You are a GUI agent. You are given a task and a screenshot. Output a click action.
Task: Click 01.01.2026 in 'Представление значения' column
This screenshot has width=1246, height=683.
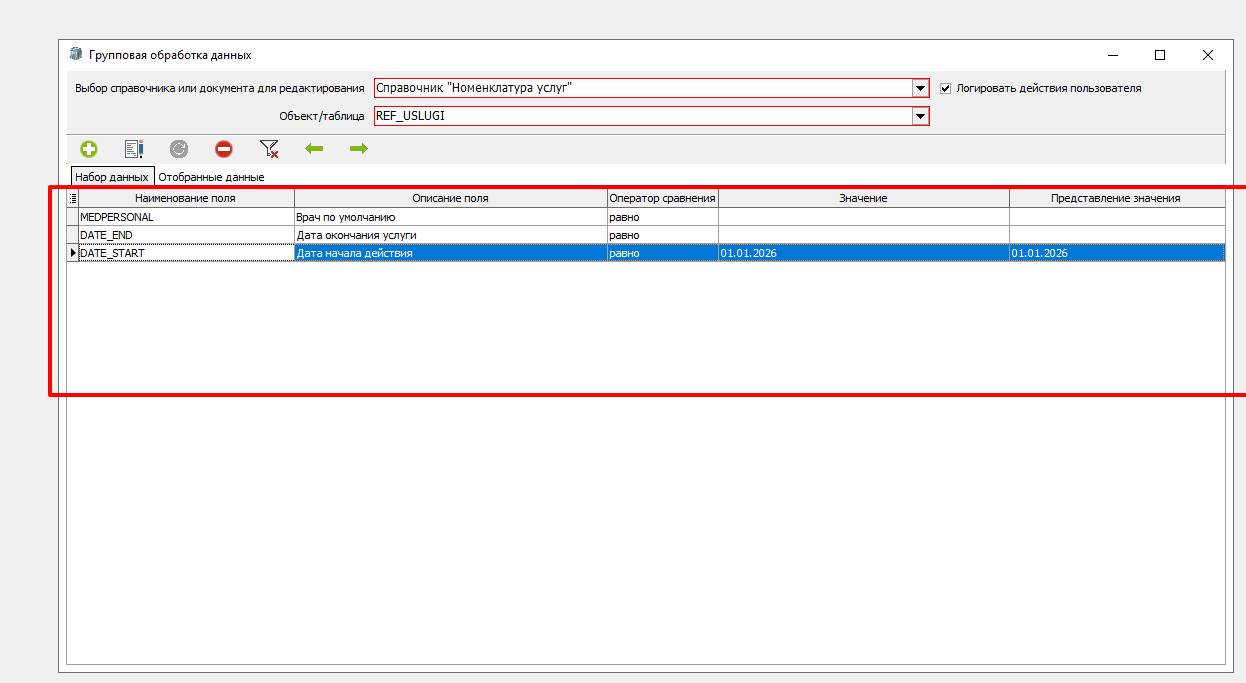[x=1117, y=253]
